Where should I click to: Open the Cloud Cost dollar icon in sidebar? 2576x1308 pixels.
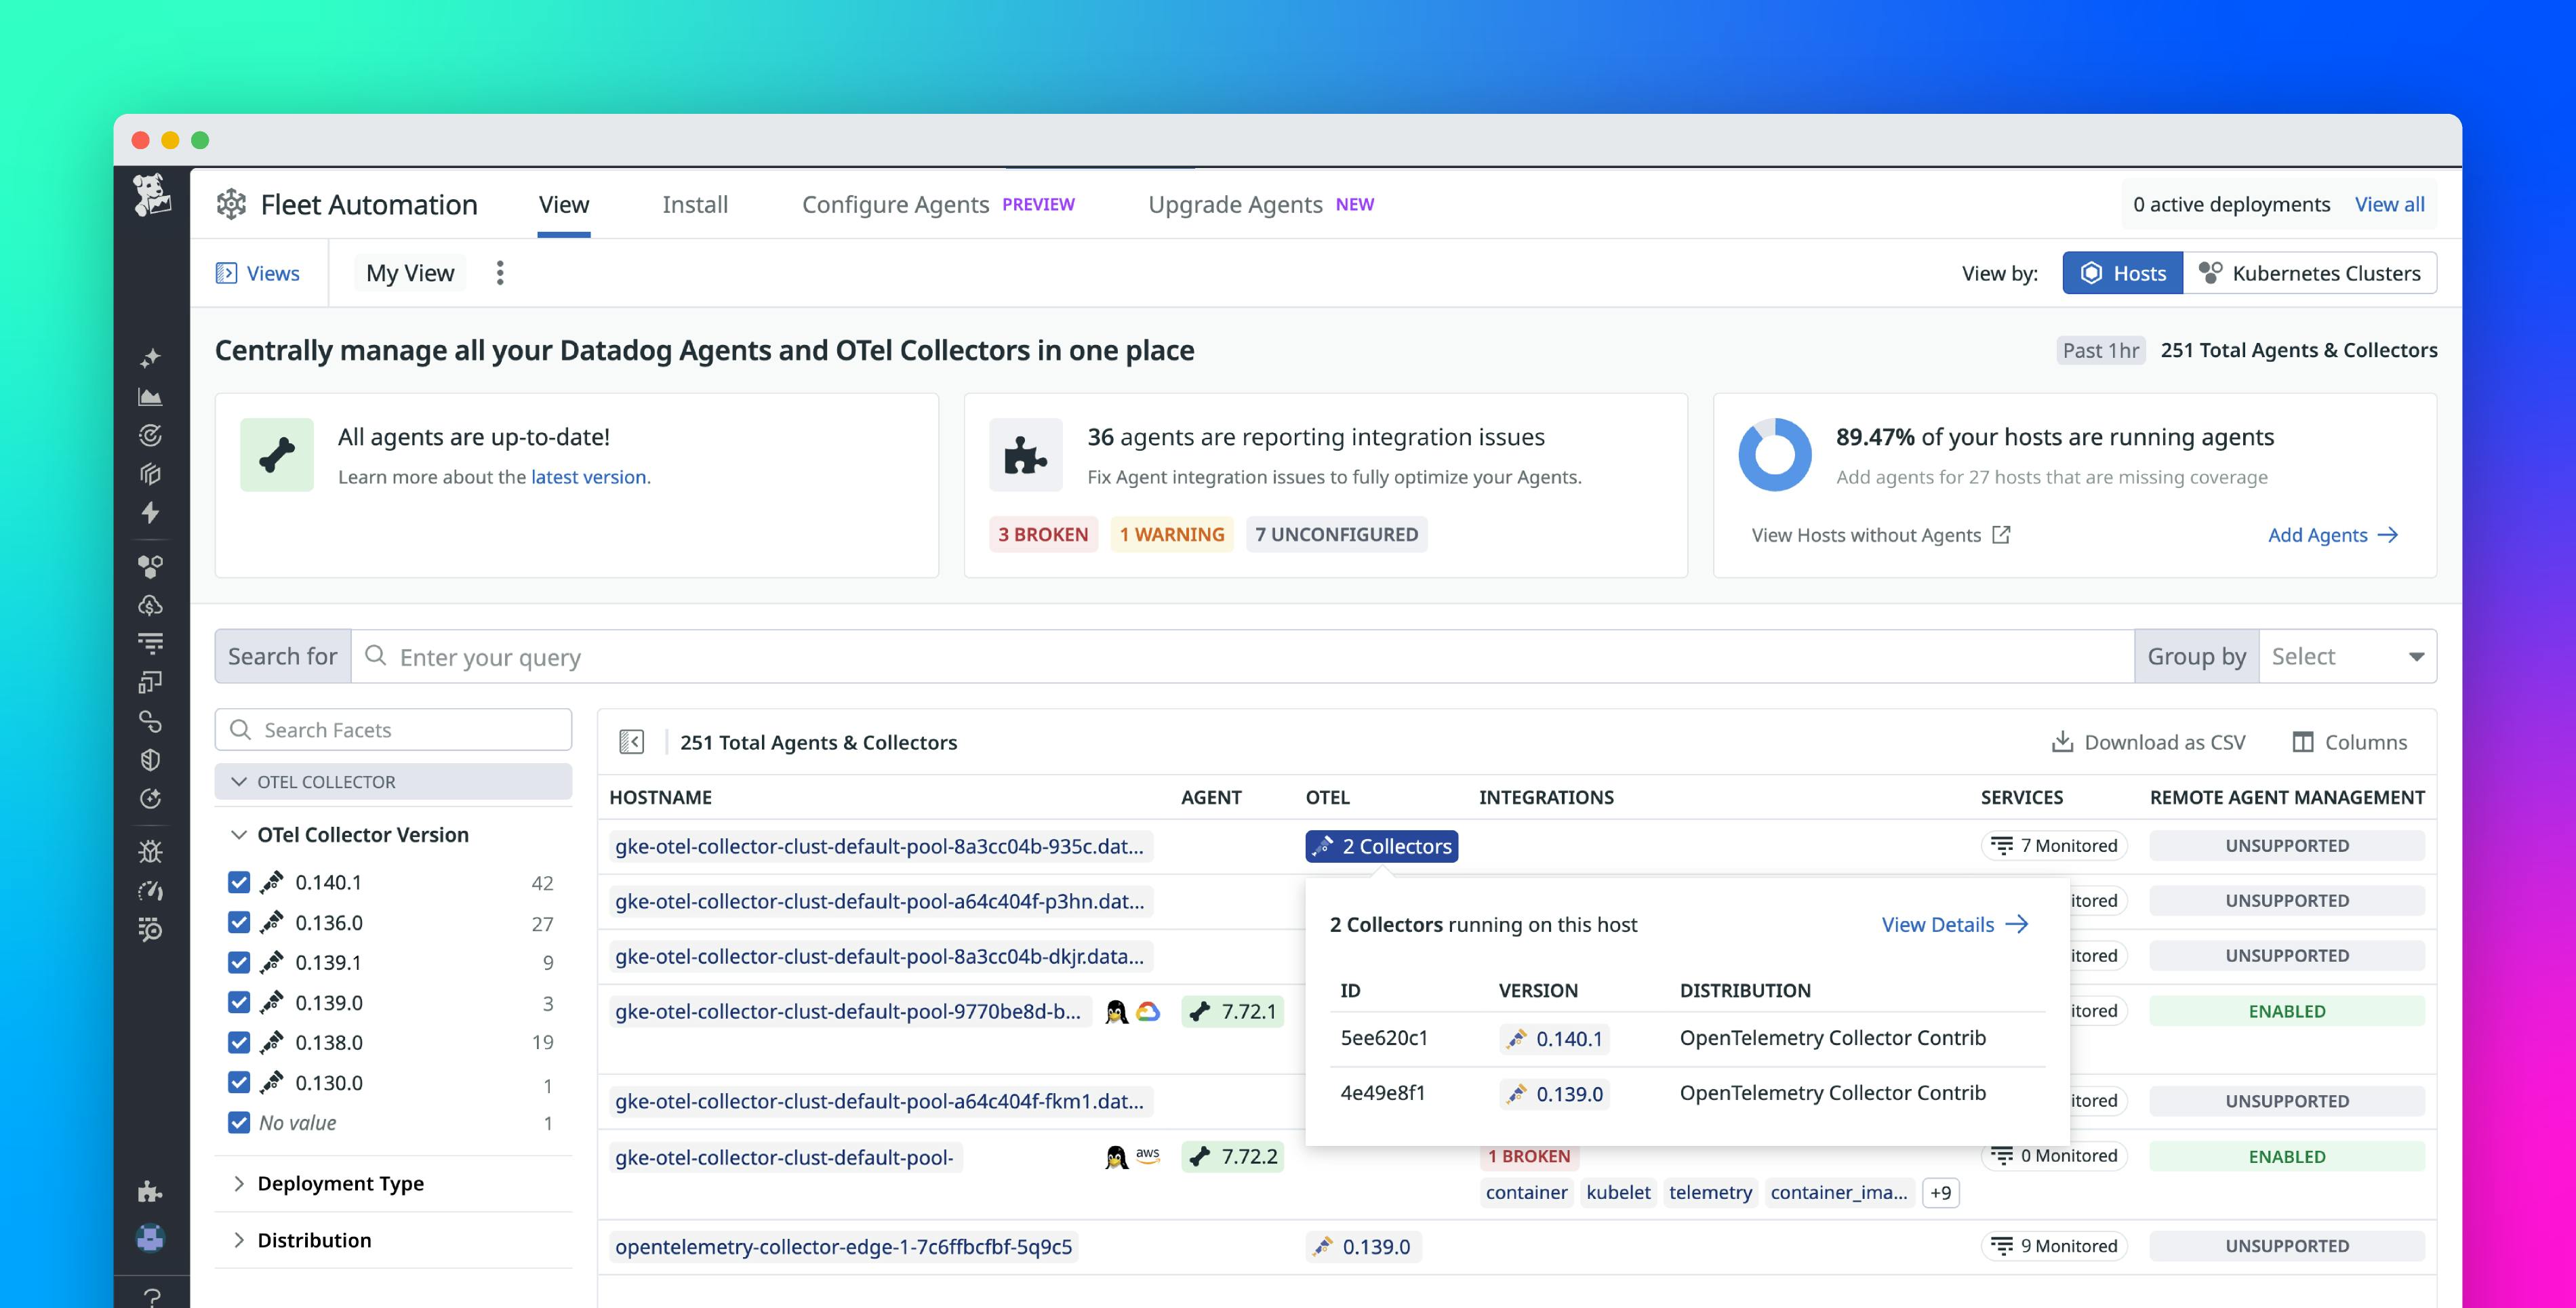coord(150,604)
